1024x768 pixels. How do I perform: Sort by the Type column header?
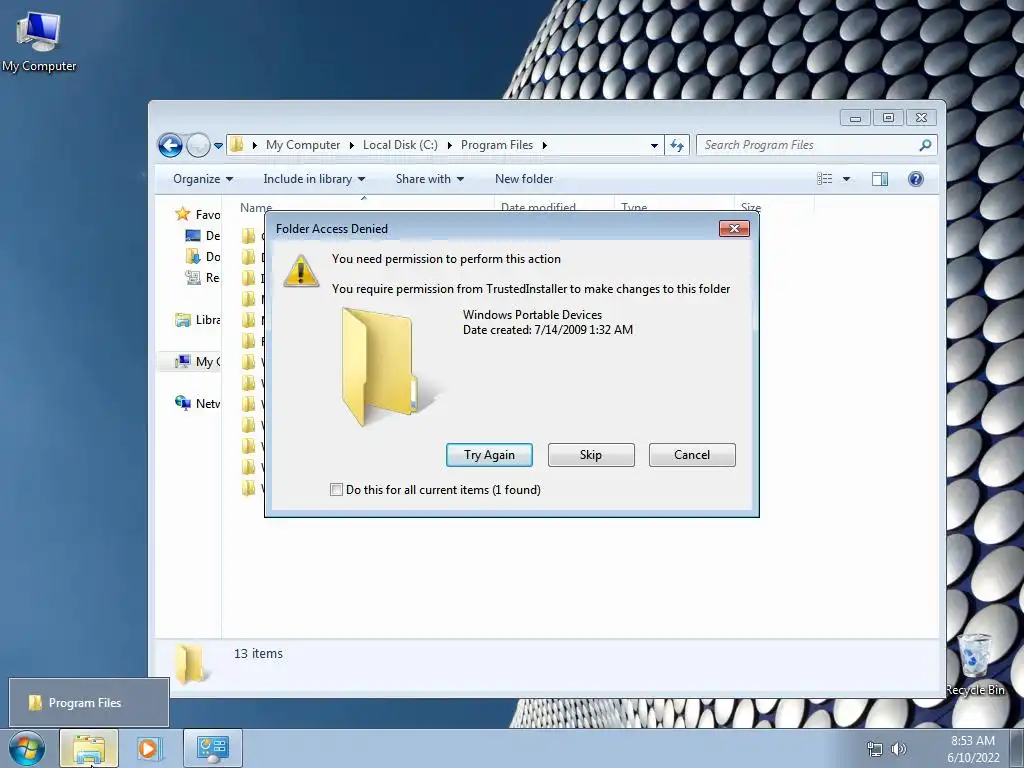[x=634, y=207]
